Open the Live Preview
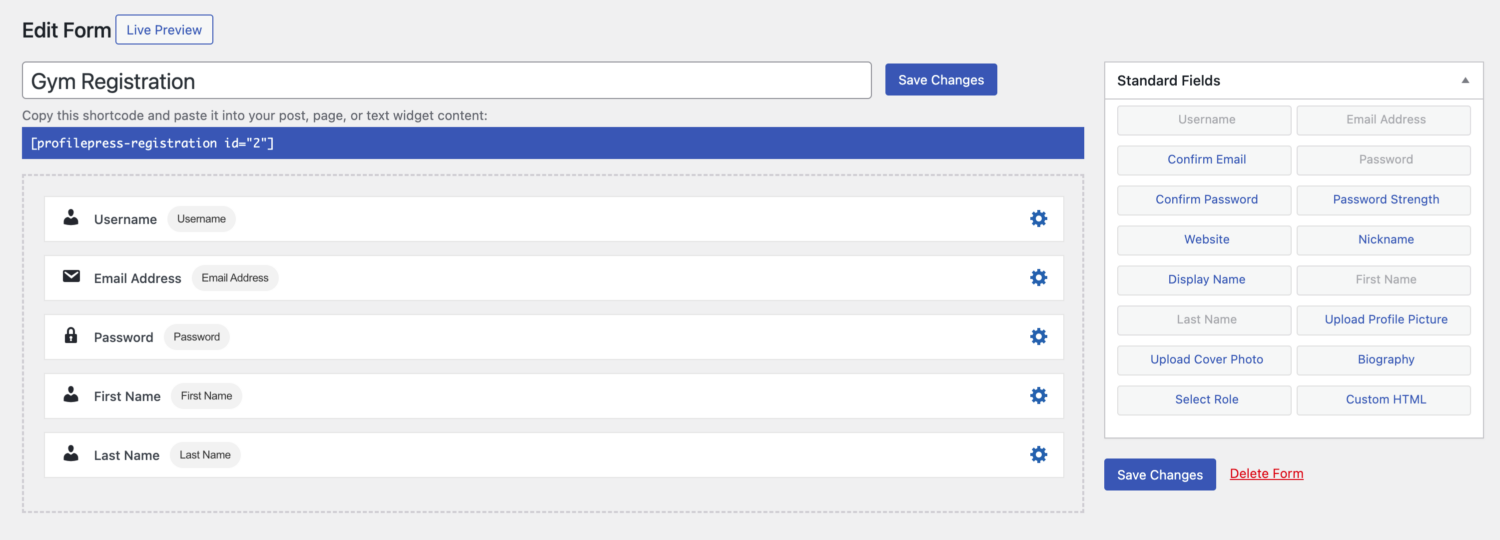This screenshot has height=540, width=1500. click(x=164, y=30)
